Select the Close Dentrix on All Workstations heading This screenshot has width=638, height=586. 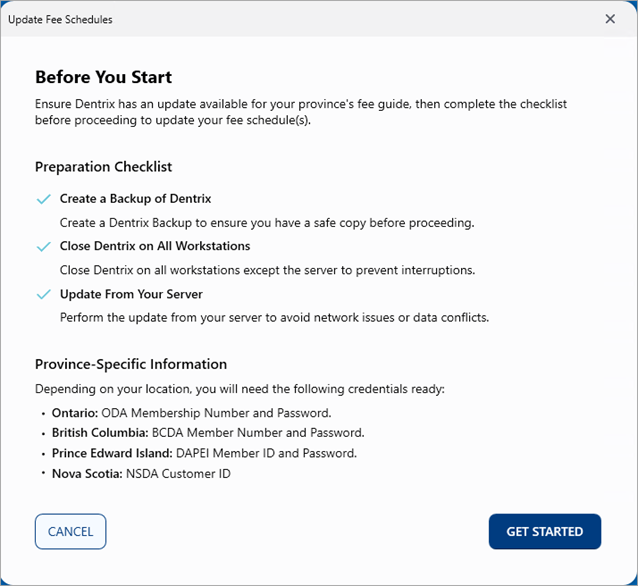pos(154,246)
